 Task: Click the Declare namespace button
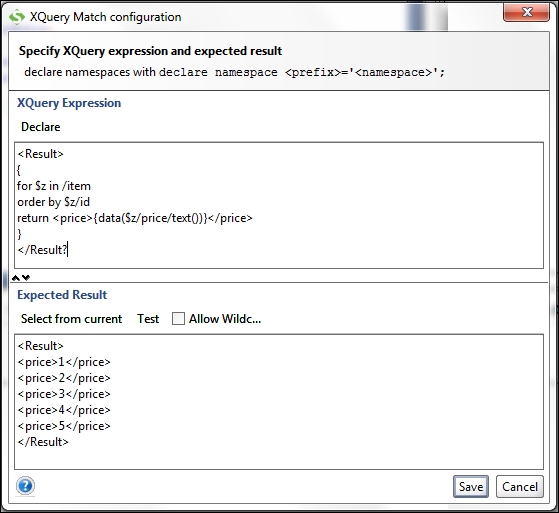click(x=41, y=127)
